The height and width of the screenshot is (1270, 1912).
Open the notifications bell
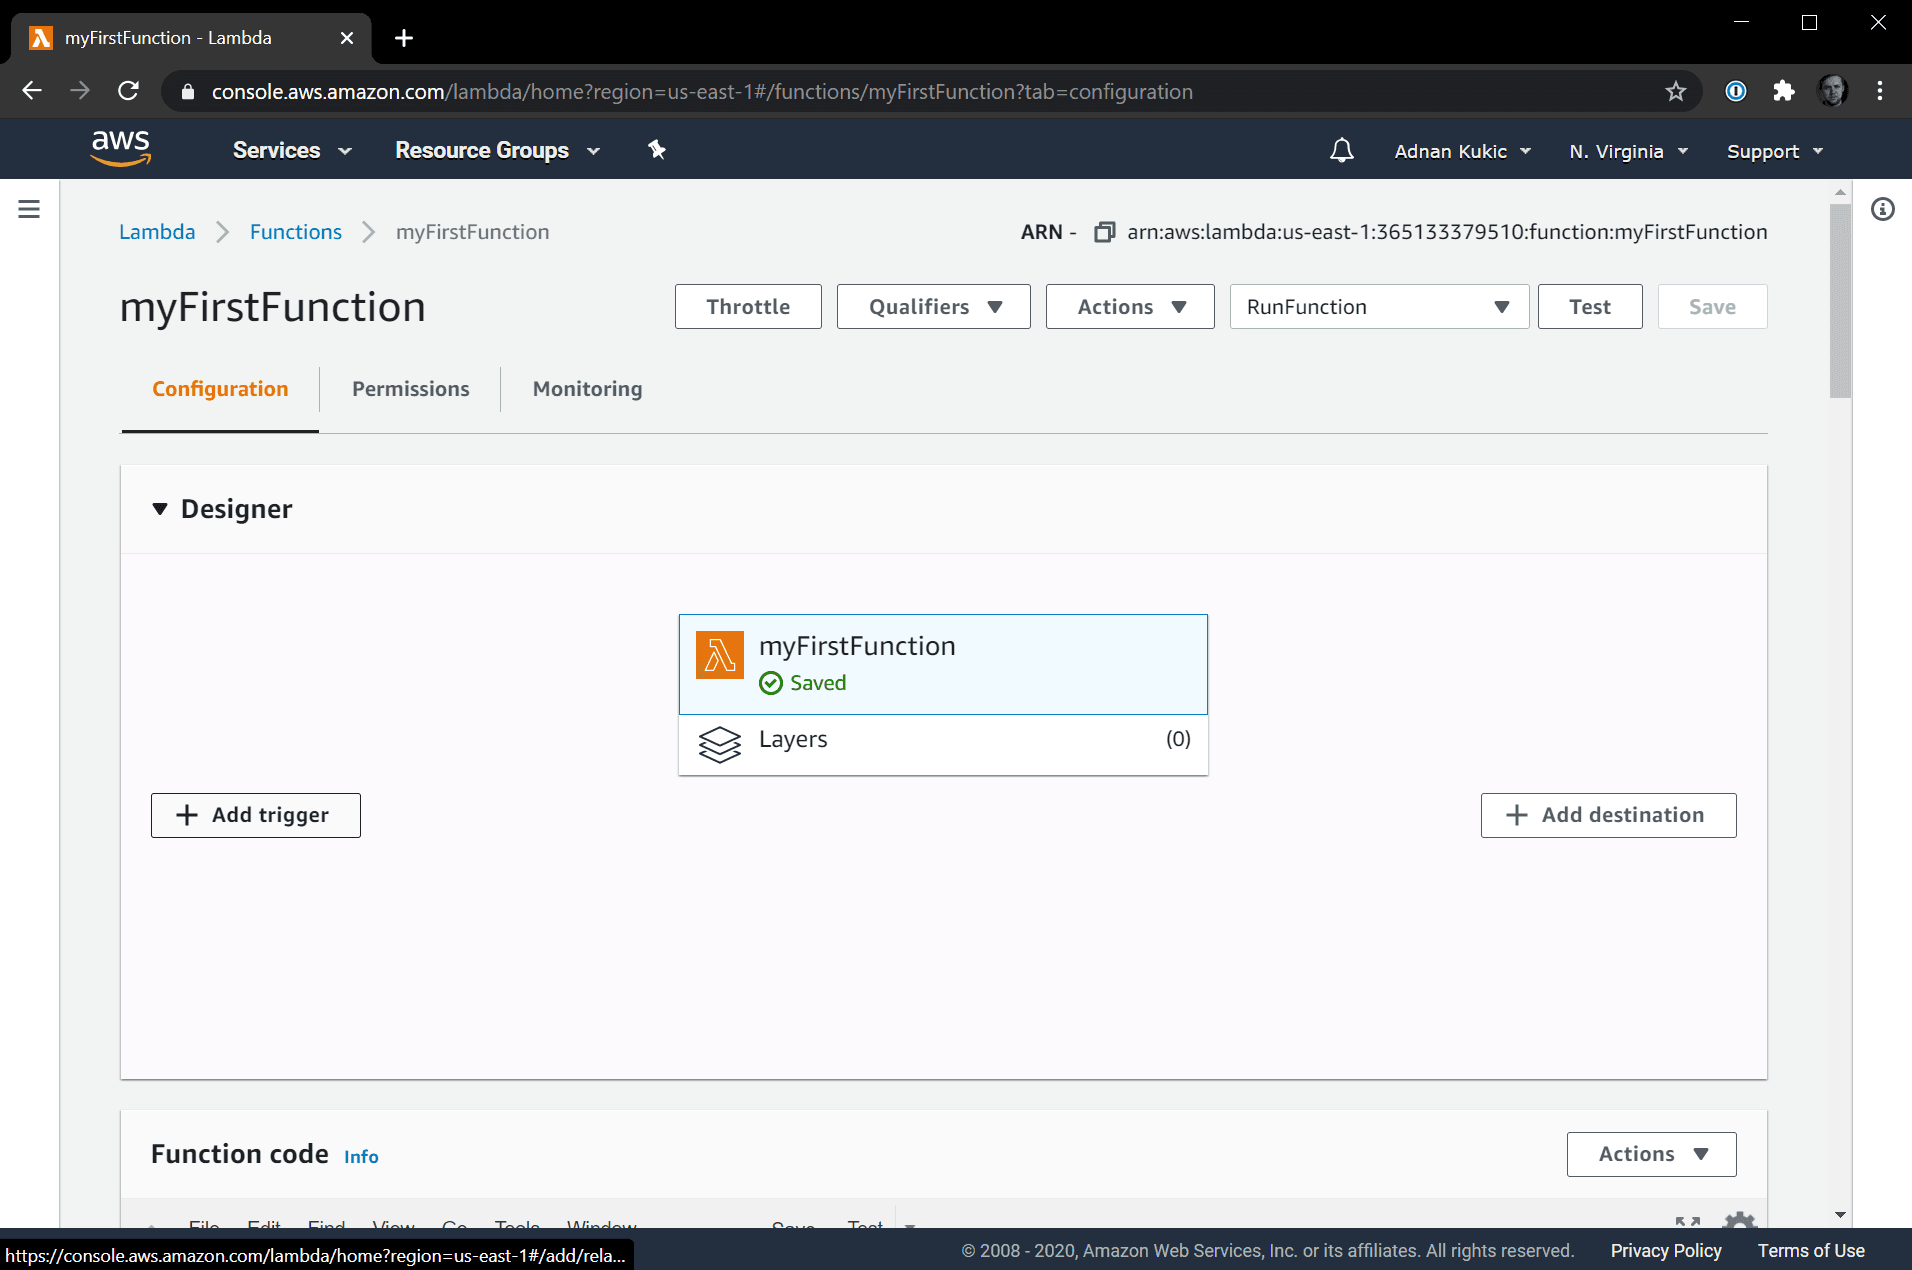coord(1341,151)
